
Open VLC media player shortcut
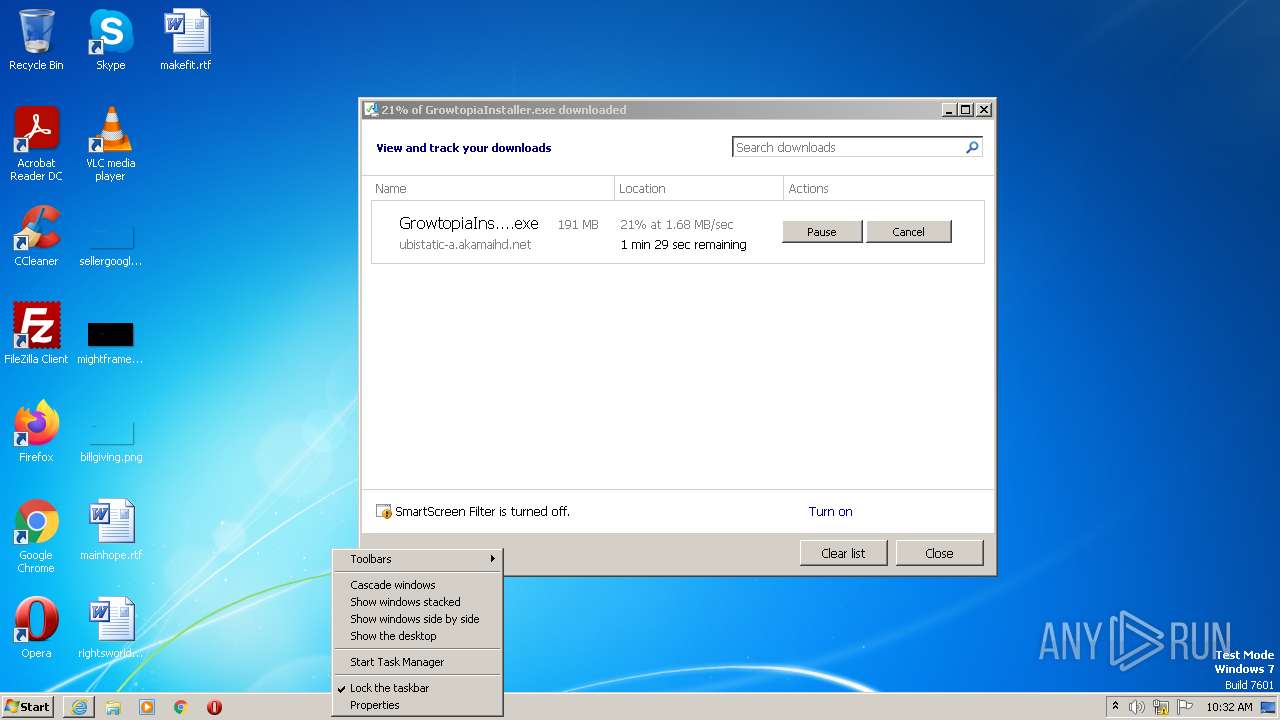click(110, 143)
